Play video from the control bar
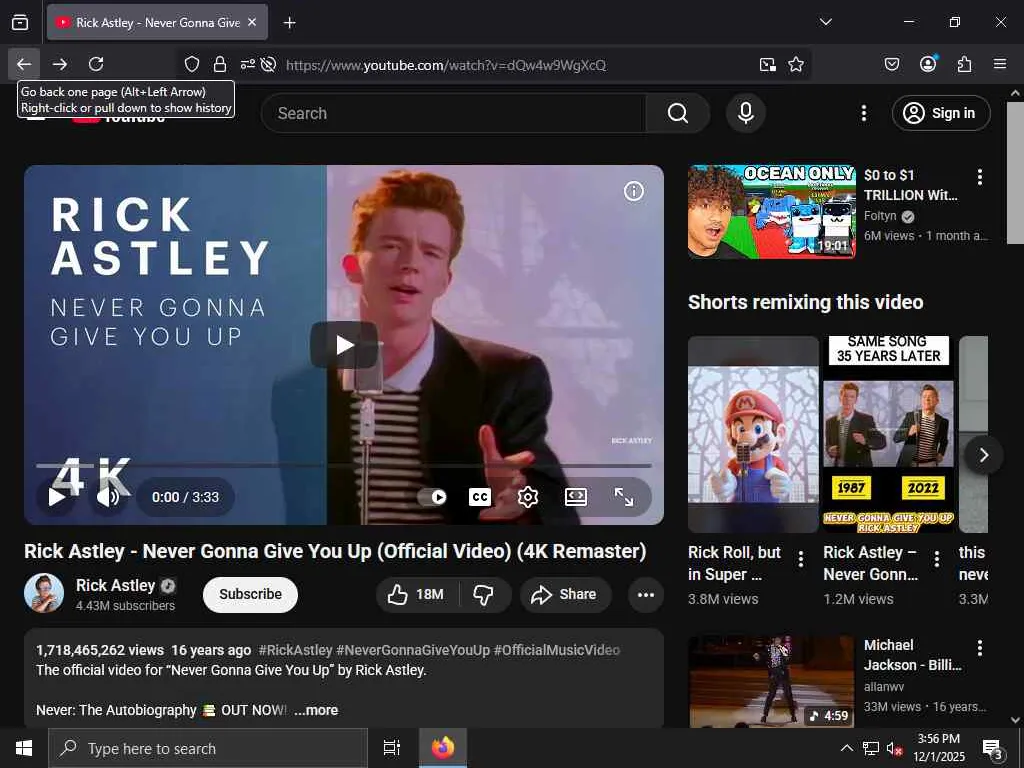Image resolution: width=1024 pixels, height=768 pixels. tap(57, 497)
